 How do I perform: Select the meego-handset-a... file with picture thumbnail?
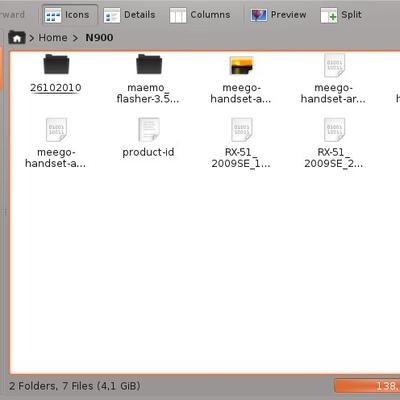point(241,79)
